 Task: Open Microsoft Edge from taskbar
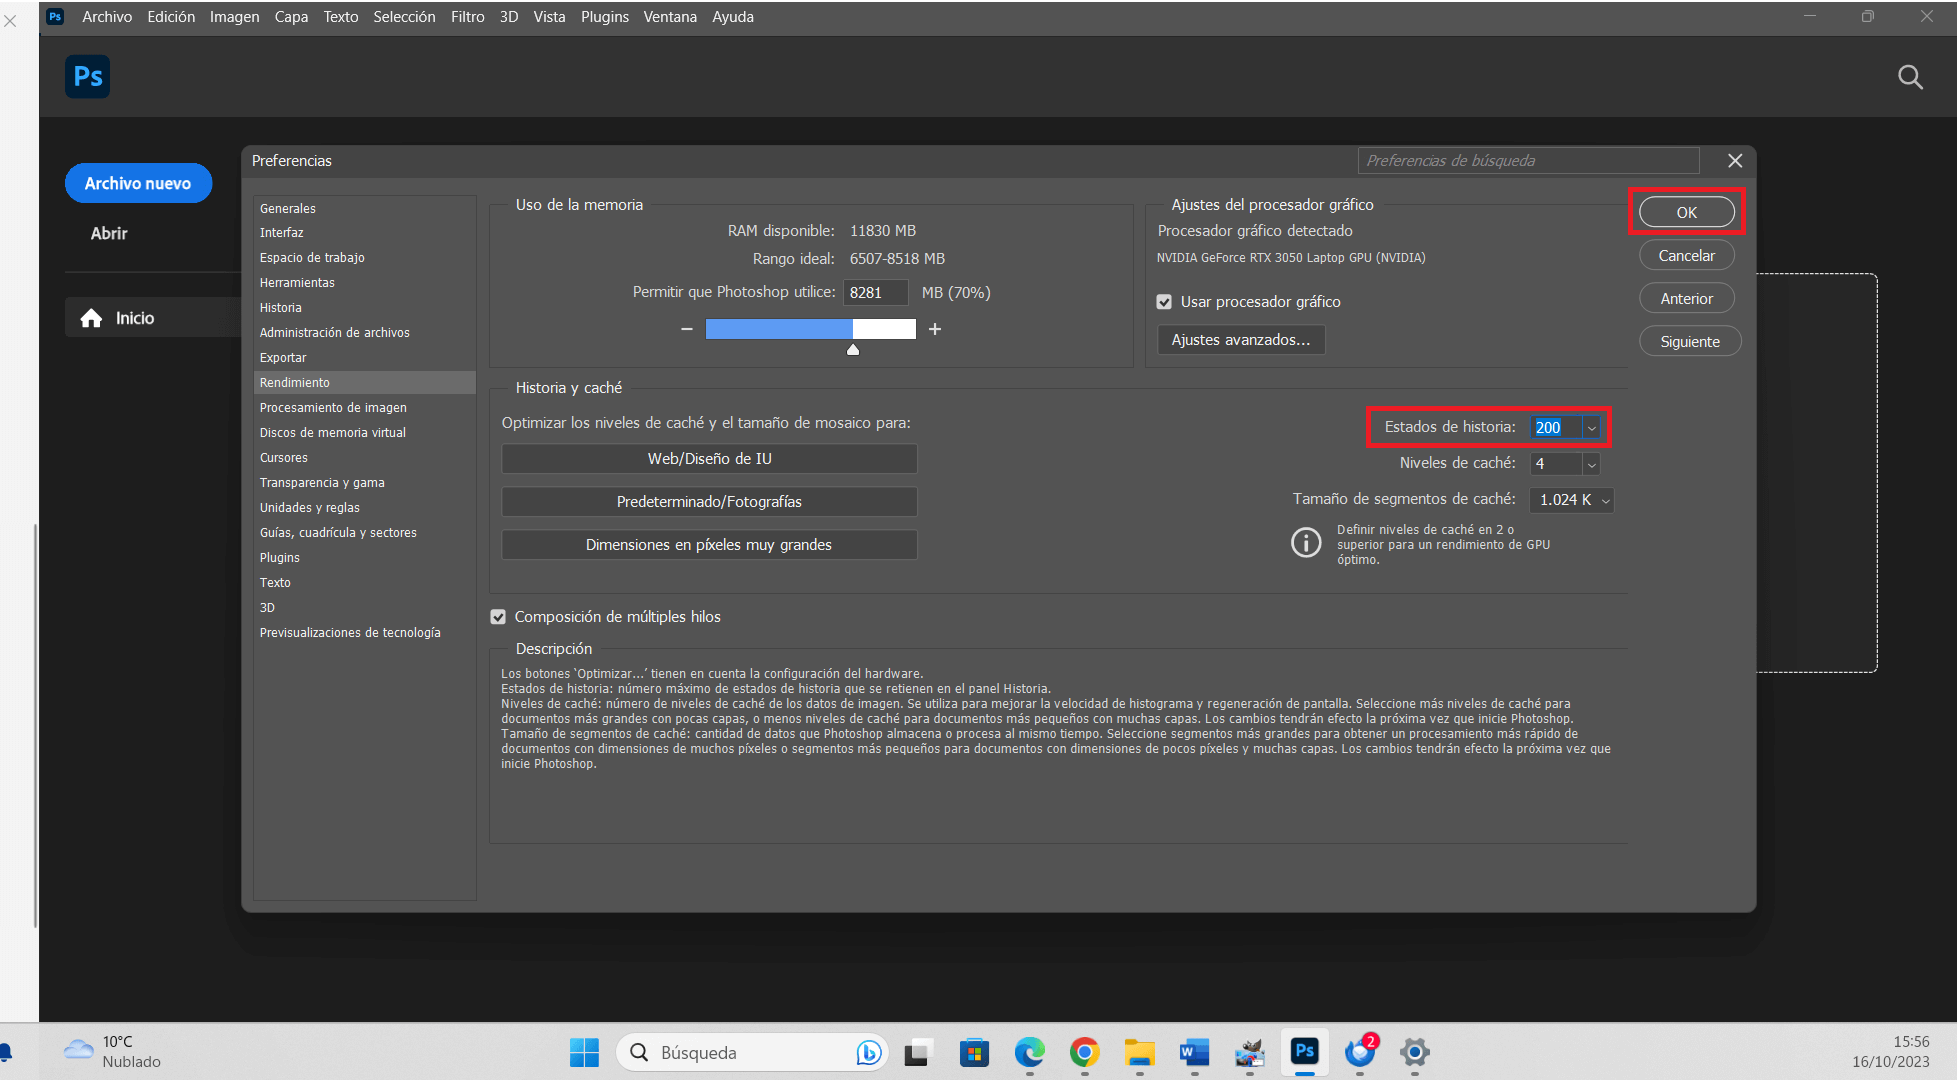tap(1029, 1052)
